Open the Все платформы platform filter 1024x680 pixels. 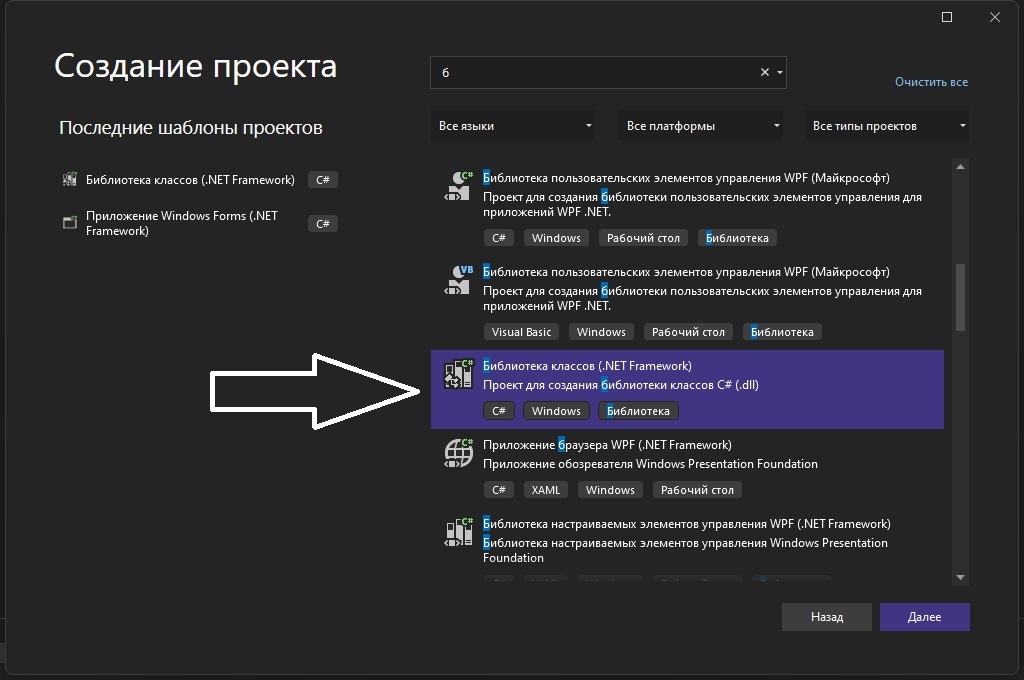point(701,125)
